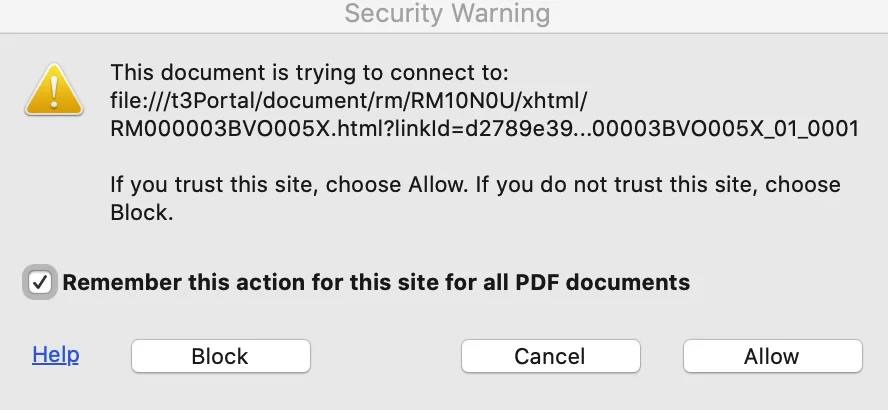Get help about this security warning
The image size is (888, 410).
coord(56,355)
